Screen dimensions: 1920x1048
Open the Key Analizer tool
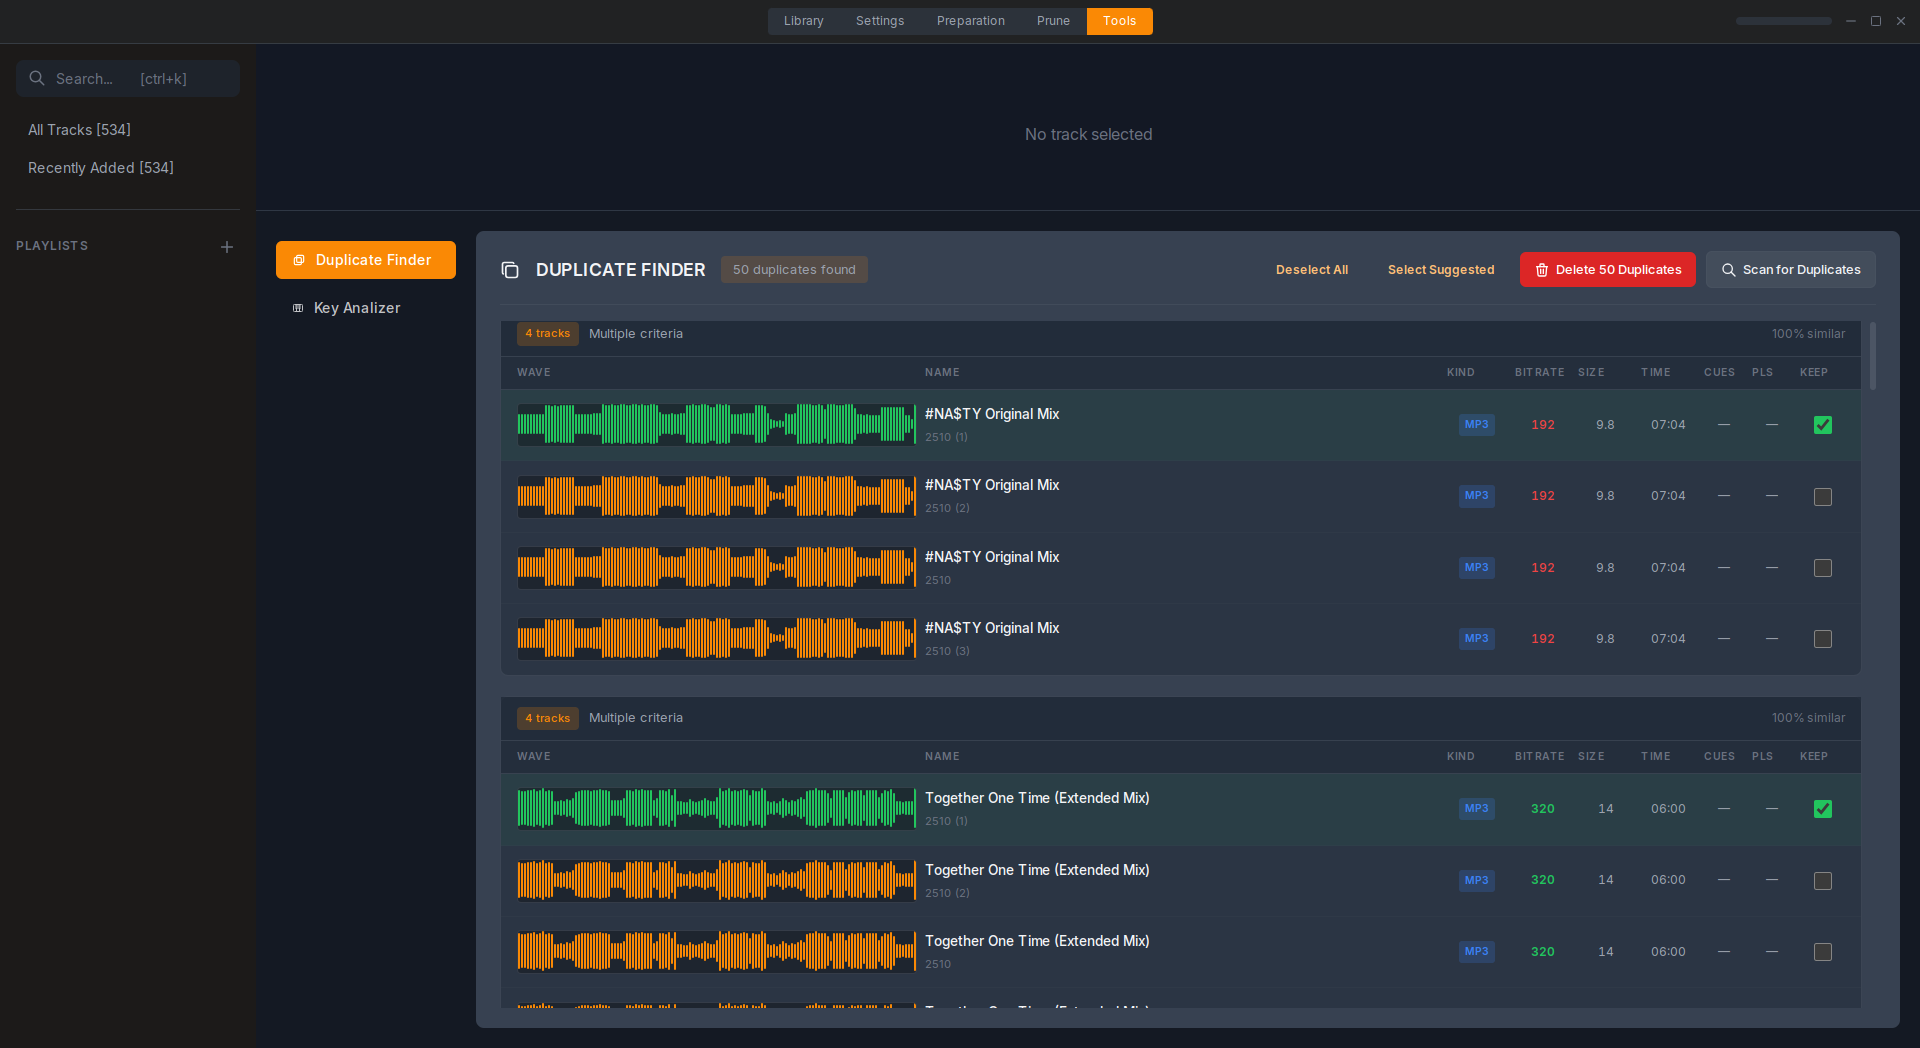(355, 308)
